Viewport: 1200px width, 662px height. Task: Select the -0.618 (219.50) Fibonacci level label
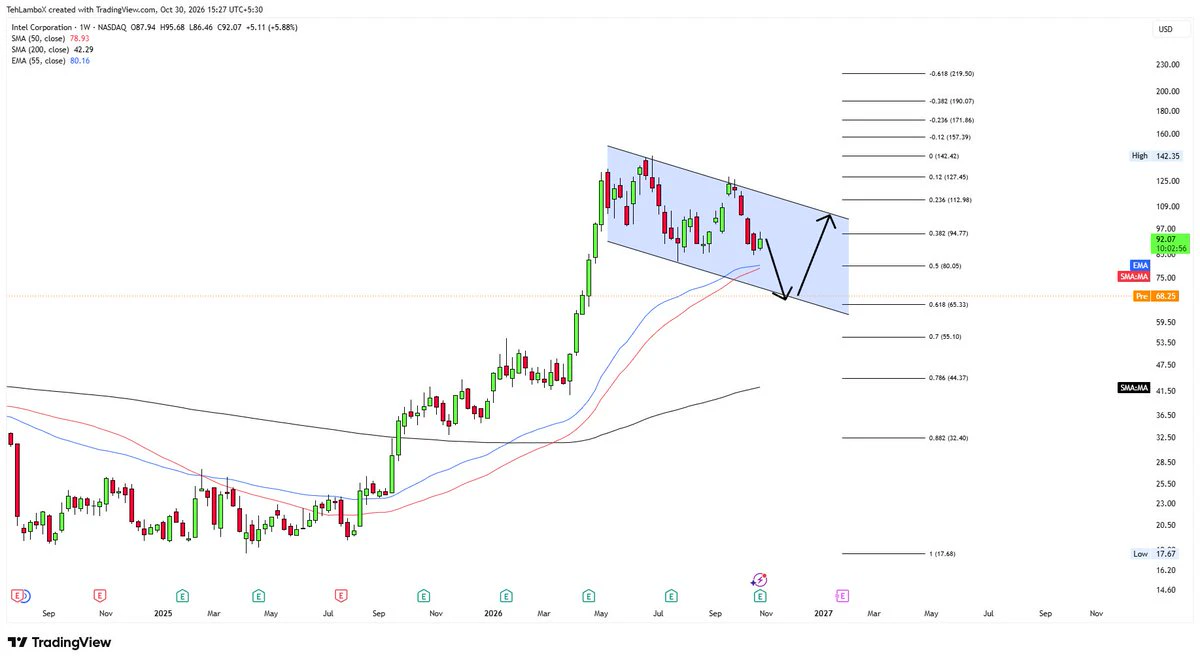pyautogui.click(x=951, y=73)
